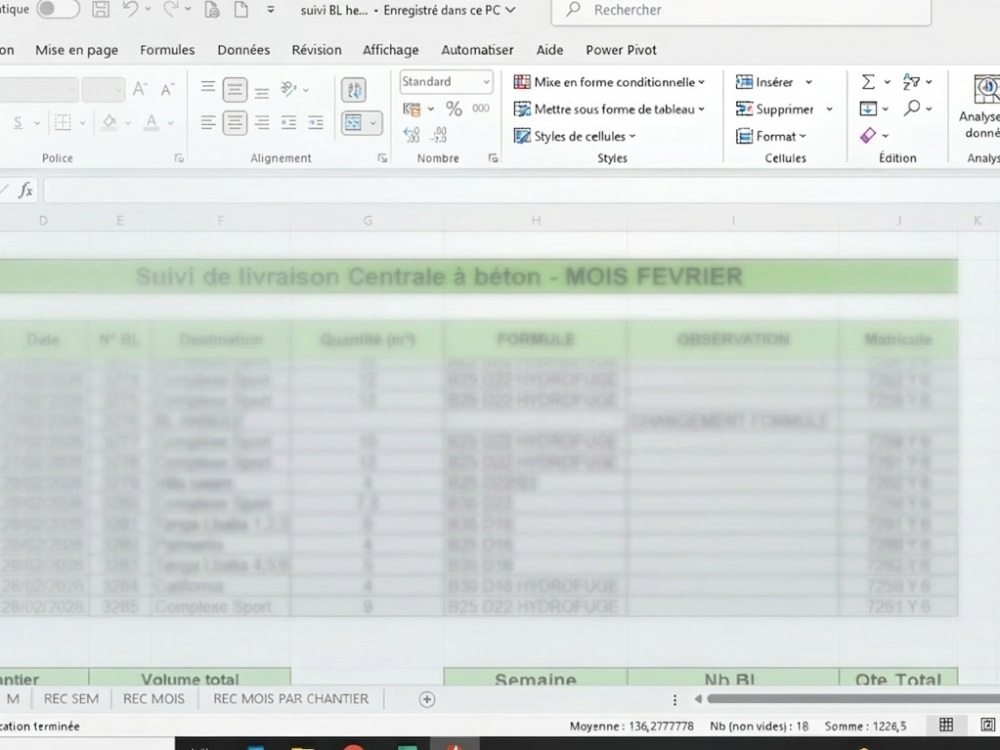Image resolution: width=1000 pixels, height=750 pixels.
Task: Apply Percent style with % icon
Action: 454,109
